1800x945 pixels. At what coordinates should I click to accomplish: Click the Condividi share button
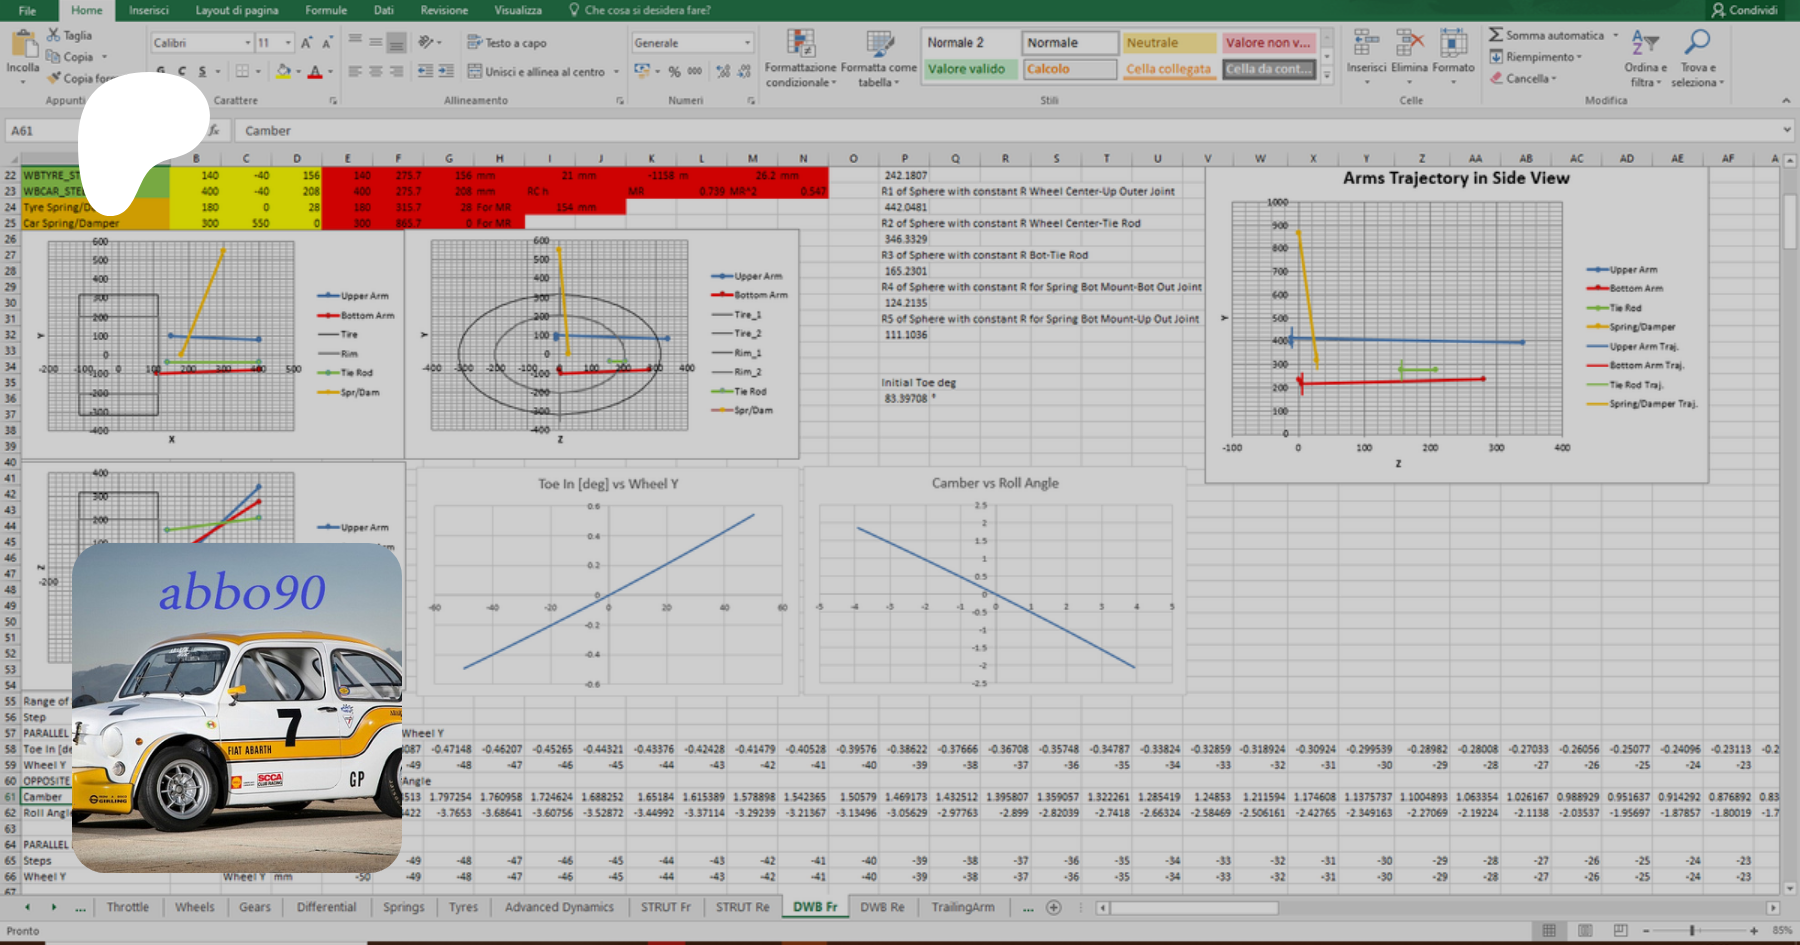pos(1745,10)
